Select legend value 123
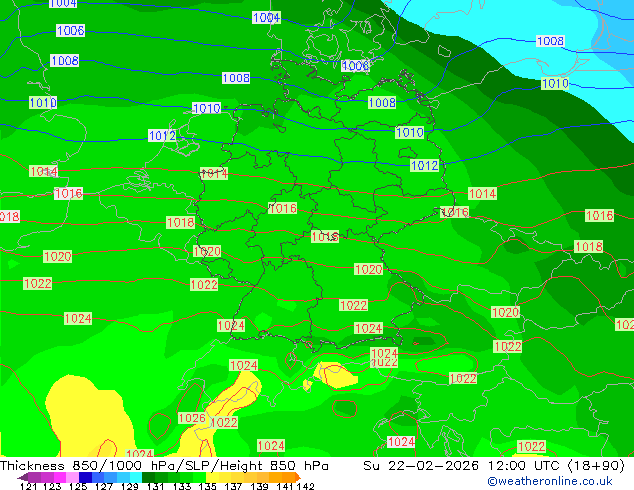634x490 pixels. click(x=52, y=486)
